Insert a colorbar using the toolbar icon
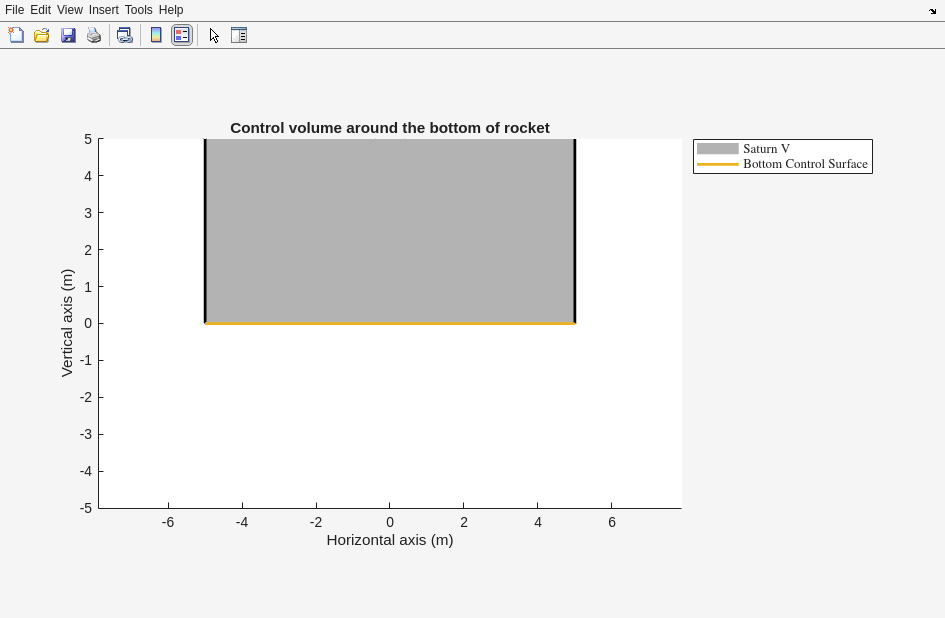Viewport: 945px width, 618px height. [156, 35]
